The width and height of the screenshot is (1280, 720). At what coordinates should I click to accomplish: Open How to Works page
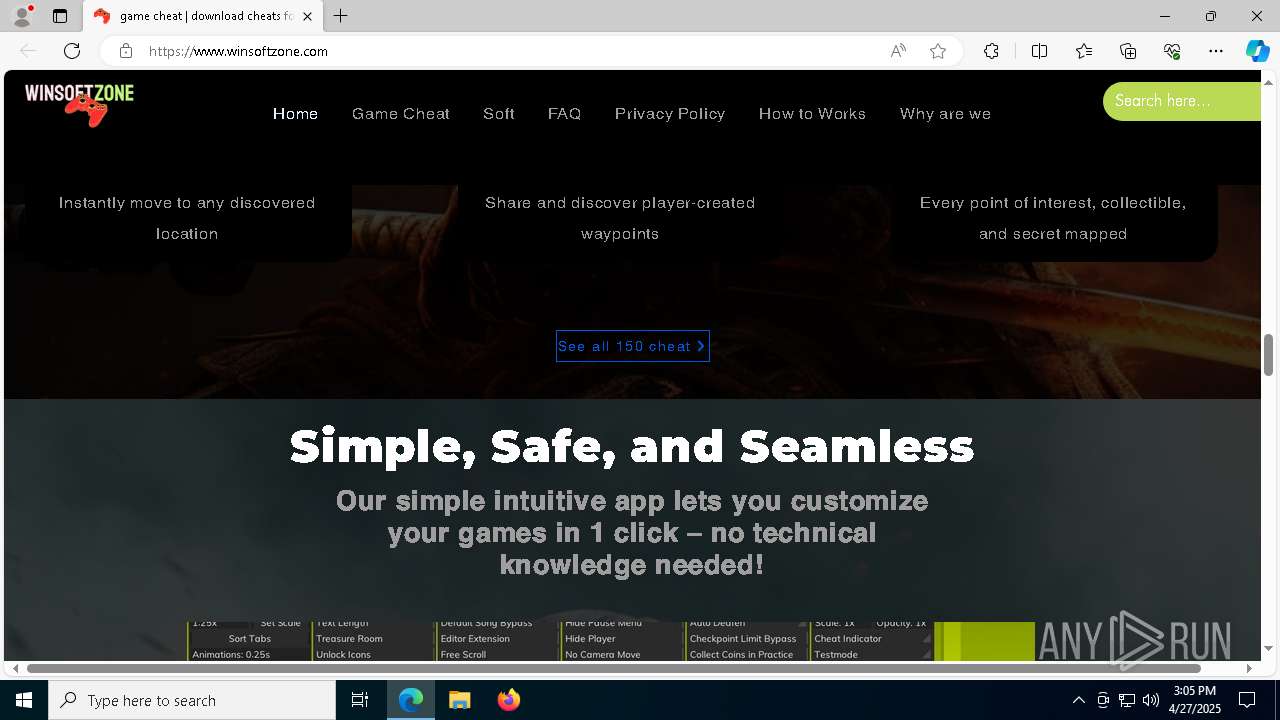pos(812,114)
